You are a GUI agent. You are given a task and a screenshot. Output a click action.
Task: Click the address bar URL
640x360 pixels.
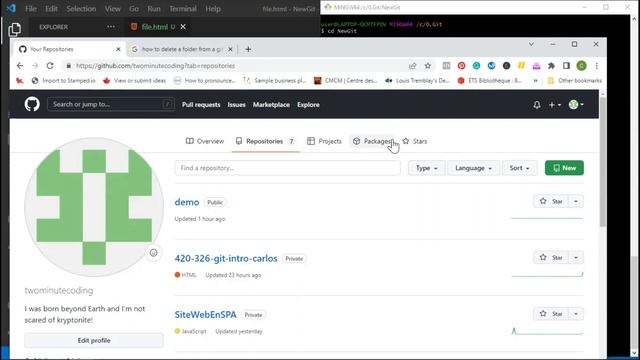[x=155, y=66]
